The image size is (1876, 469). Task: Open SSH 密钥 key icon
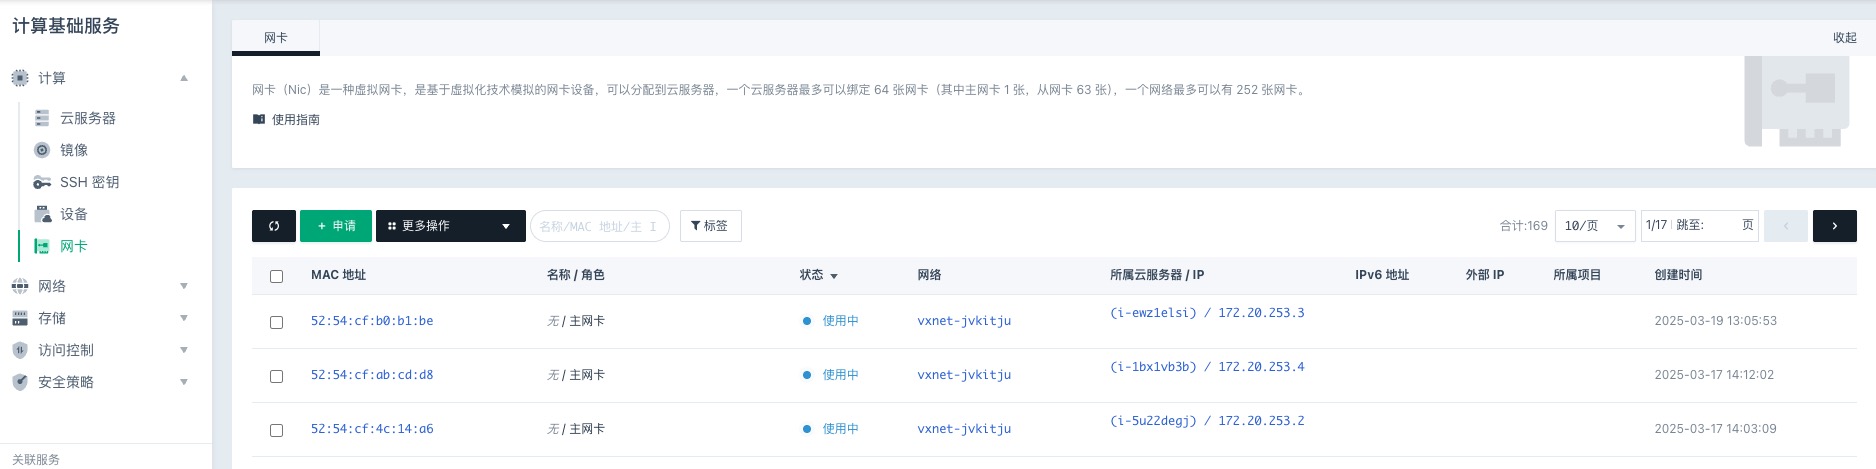[42, 182]
